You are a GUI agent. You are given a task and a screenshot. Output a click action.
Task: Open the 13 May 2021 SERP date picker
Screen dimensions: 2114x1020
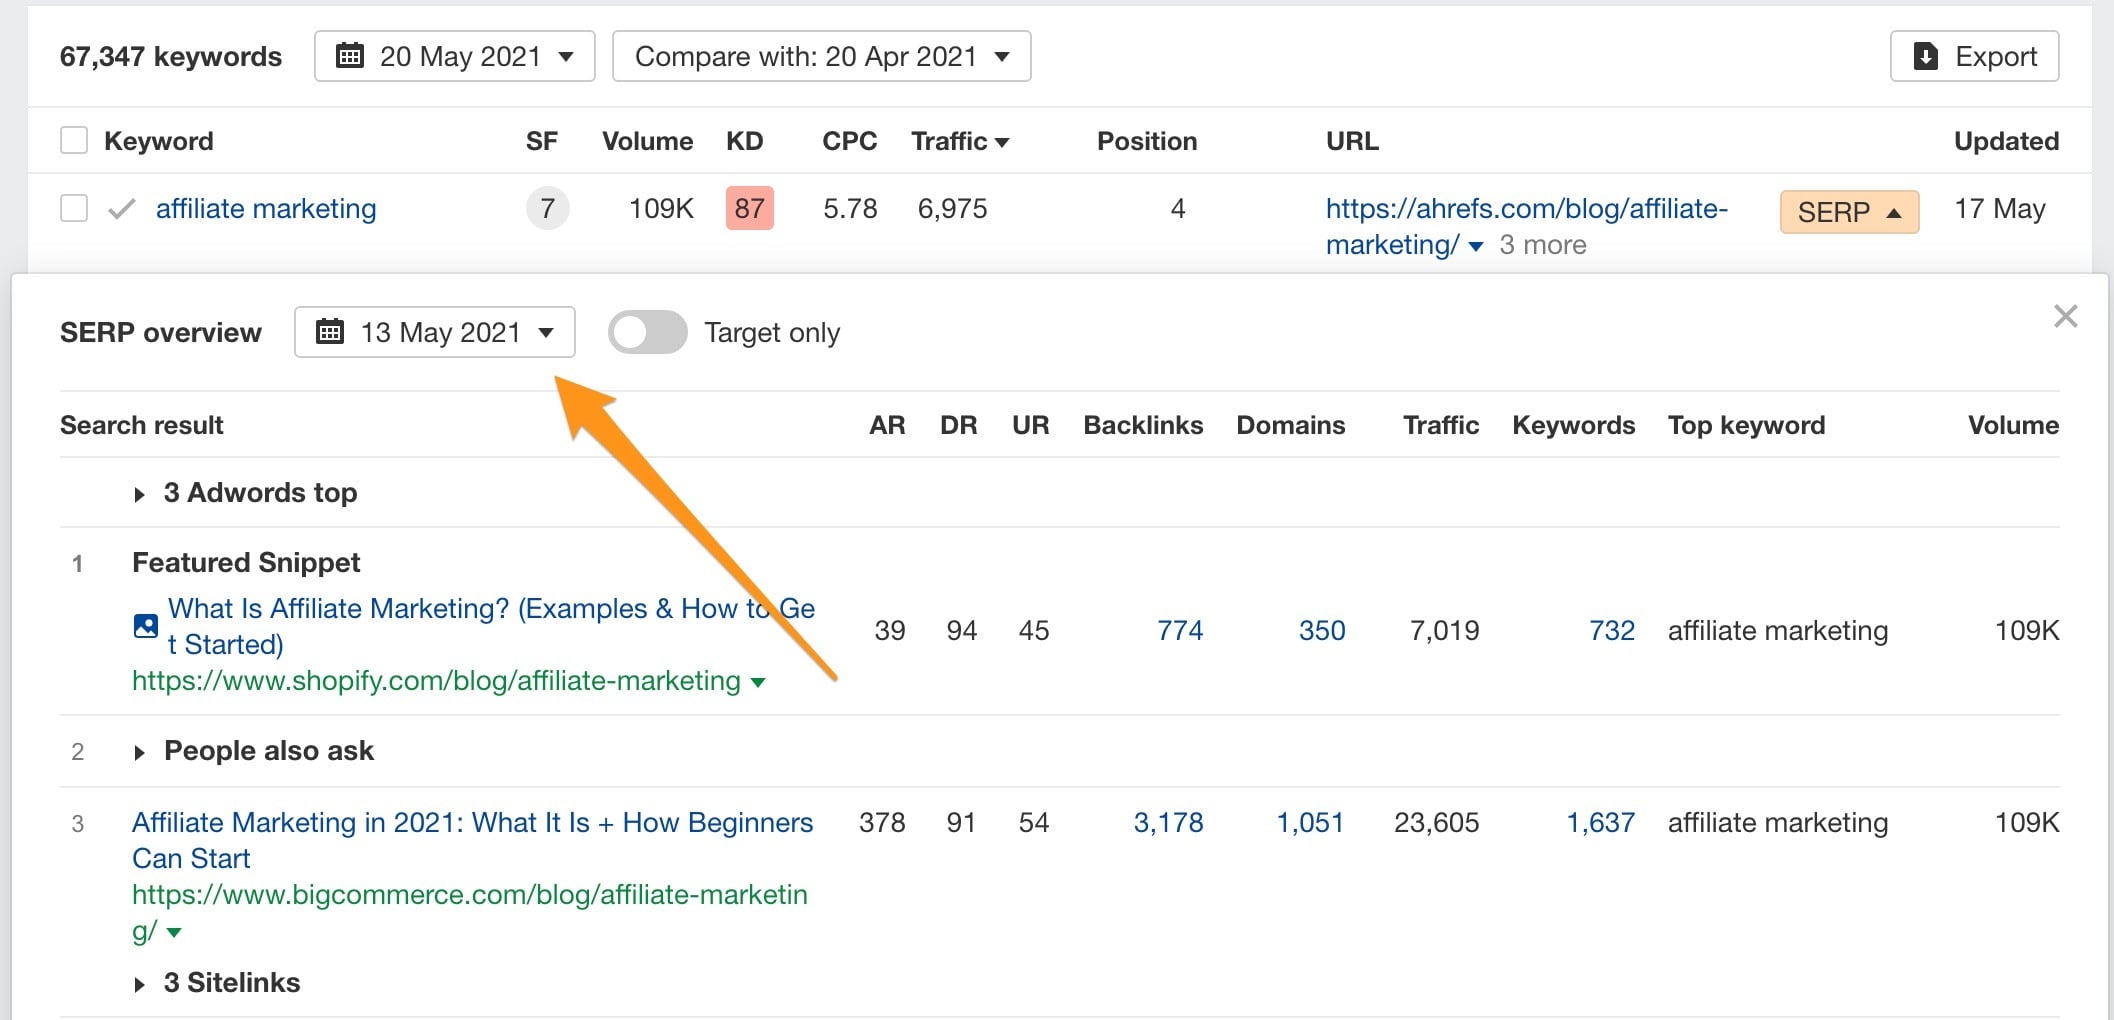pos(435,332)
